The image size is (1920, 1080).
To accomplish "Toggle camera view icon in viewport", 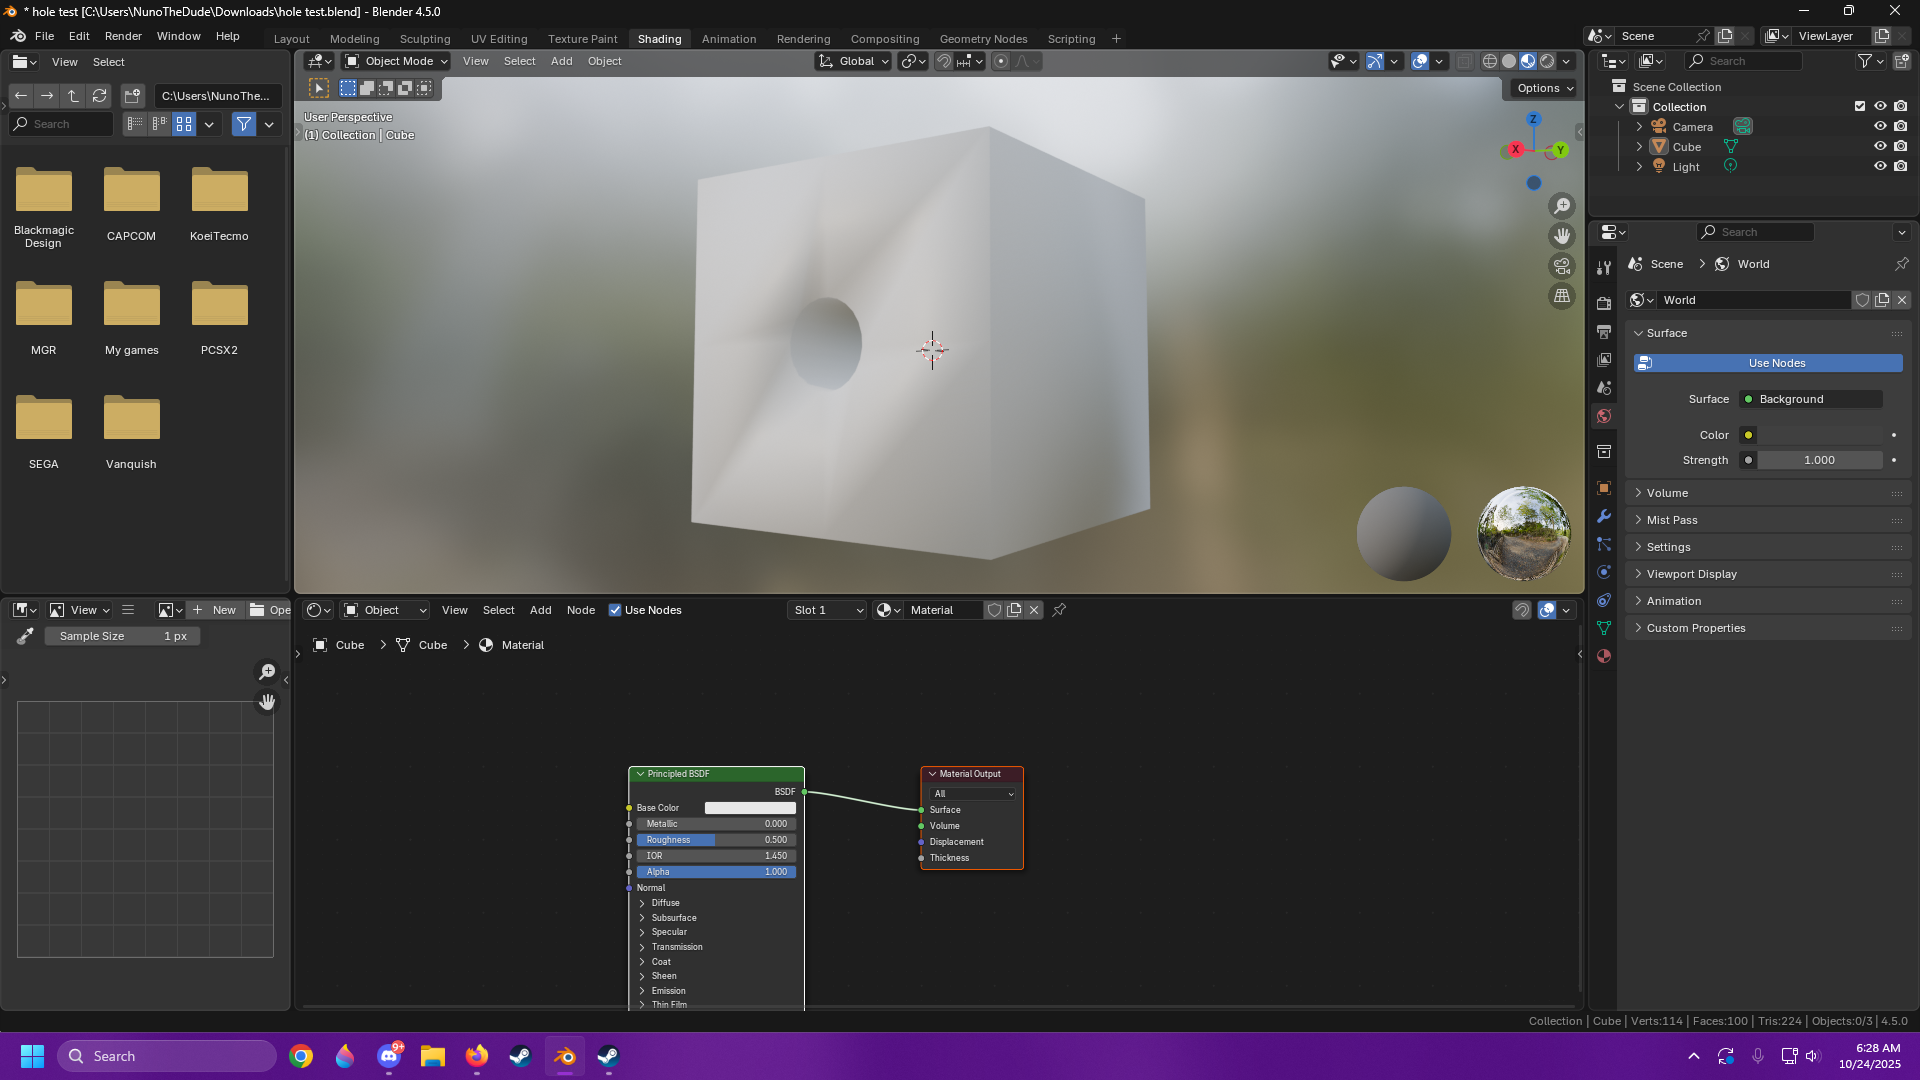I will [x=1562, y=266].
